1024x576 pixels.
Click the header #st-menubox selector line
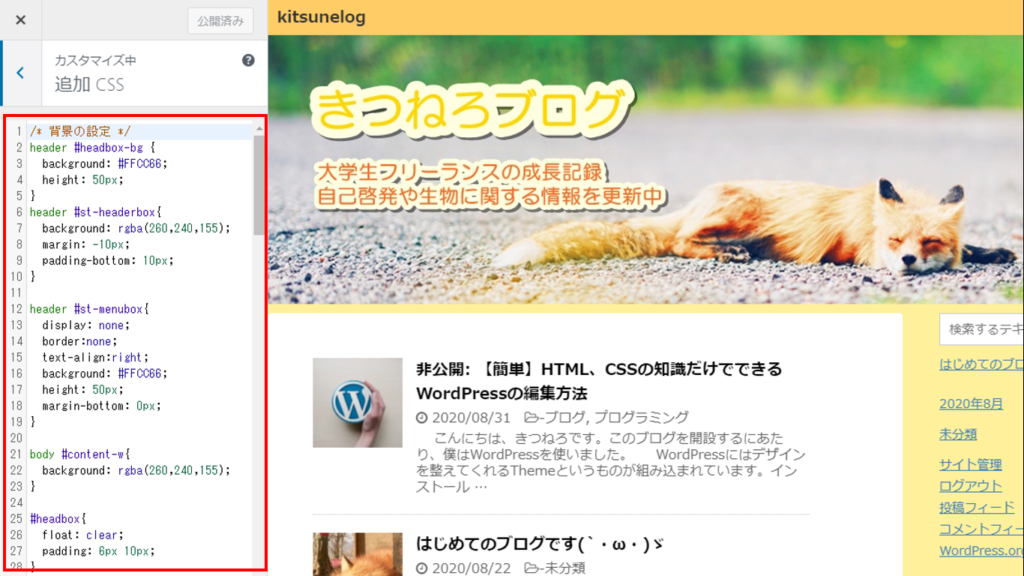[89, 309]
